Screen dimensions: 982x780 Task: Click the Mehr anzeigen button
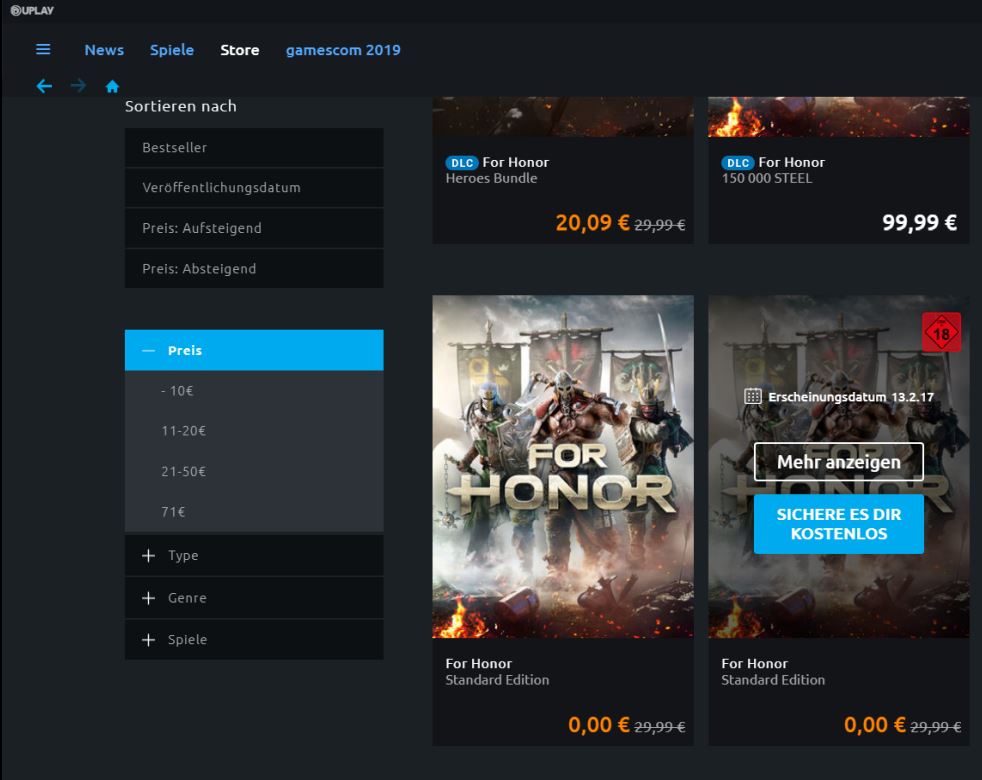pos(839,462)
